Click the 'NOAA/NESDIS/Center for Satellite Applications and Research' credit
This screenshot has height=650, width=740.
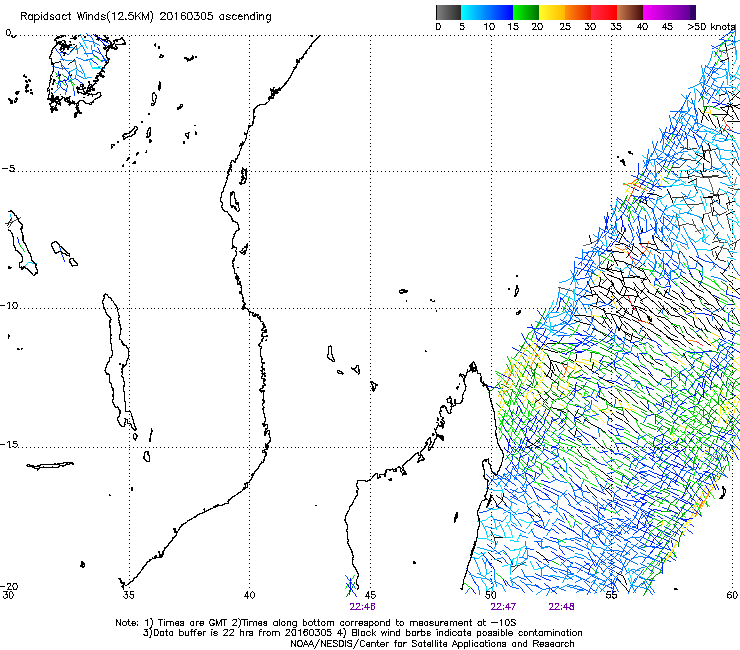pos(432,644)
